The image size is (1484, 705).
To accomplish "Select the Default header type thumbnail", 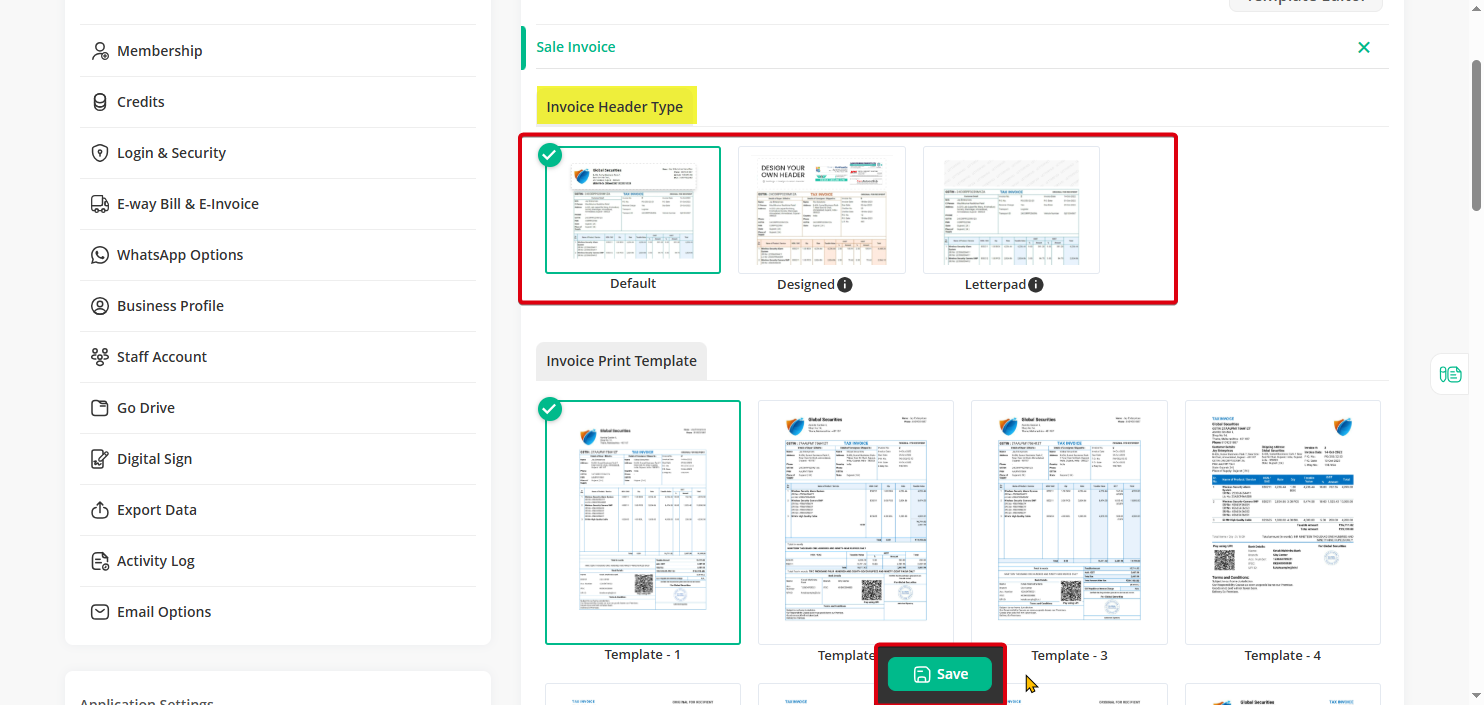I will pos(633,210).
